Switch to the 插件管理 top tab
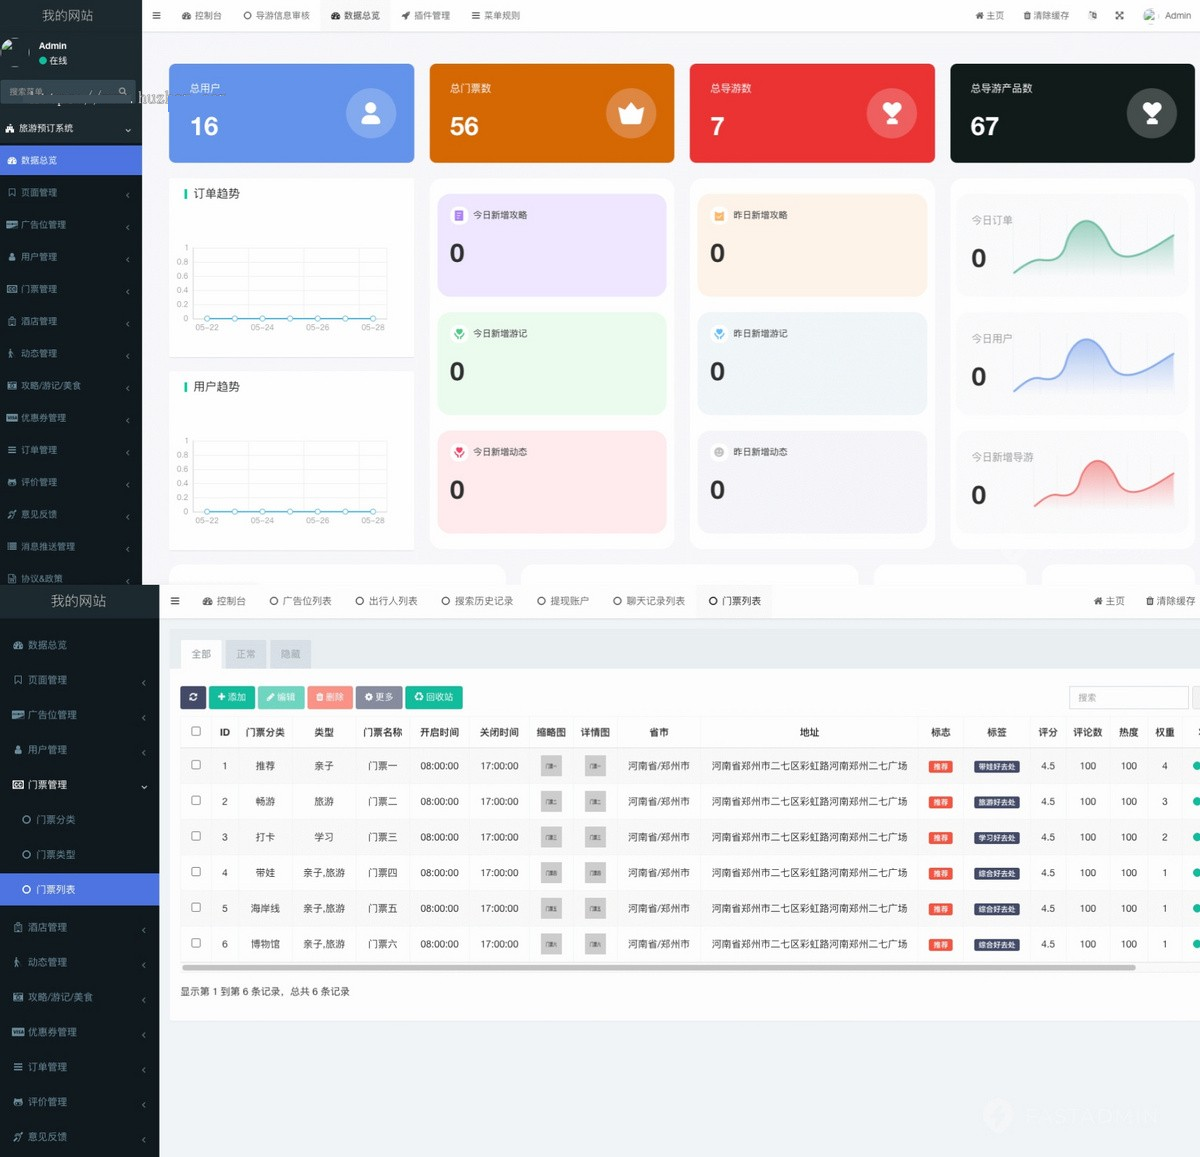 coord(426,16)
